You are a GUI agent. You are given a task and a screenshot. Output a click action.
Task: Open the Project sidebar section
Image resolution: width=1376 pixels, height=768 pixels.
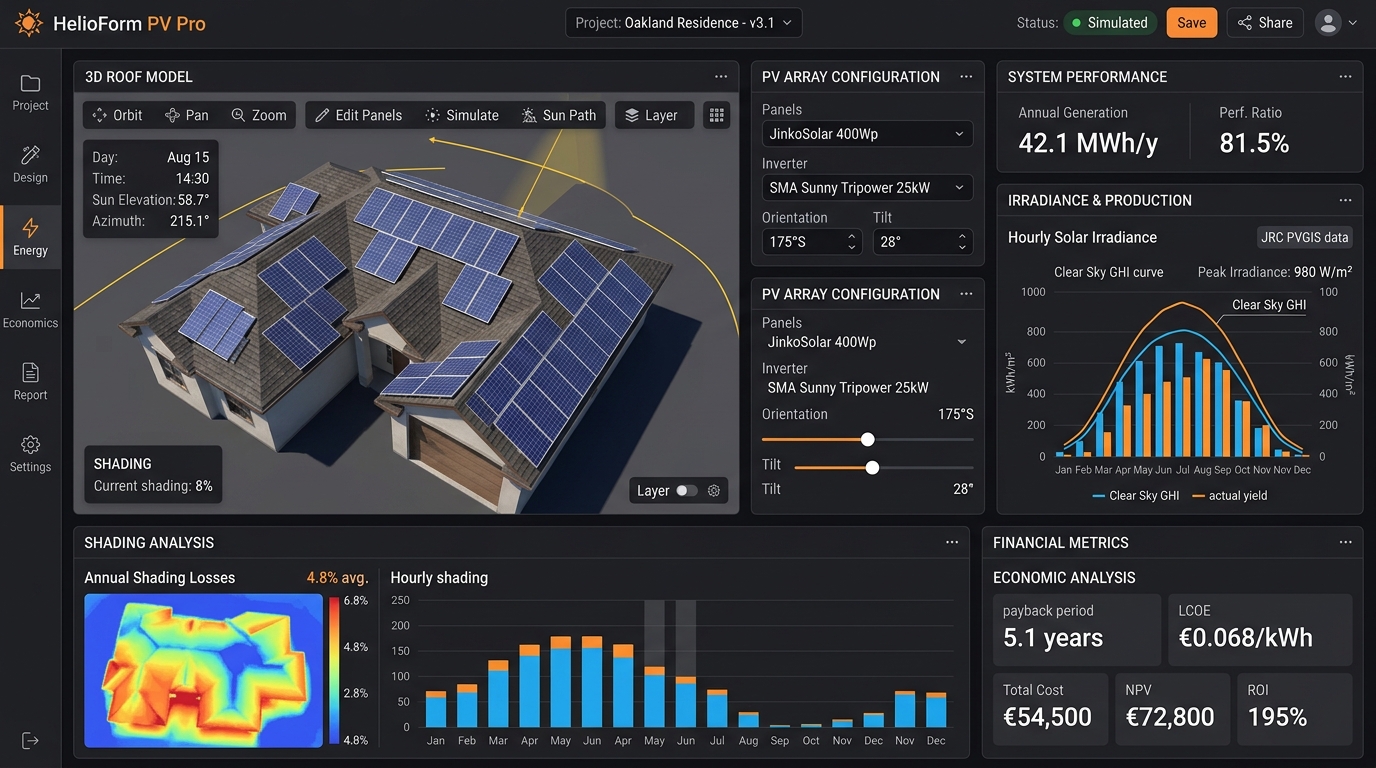coord(30,92)
